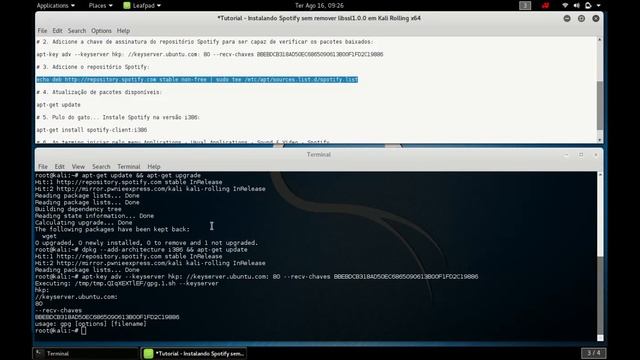Click the terminal prompt cursor at the last line
The image size is (640, 360).
tap(83, 331)
